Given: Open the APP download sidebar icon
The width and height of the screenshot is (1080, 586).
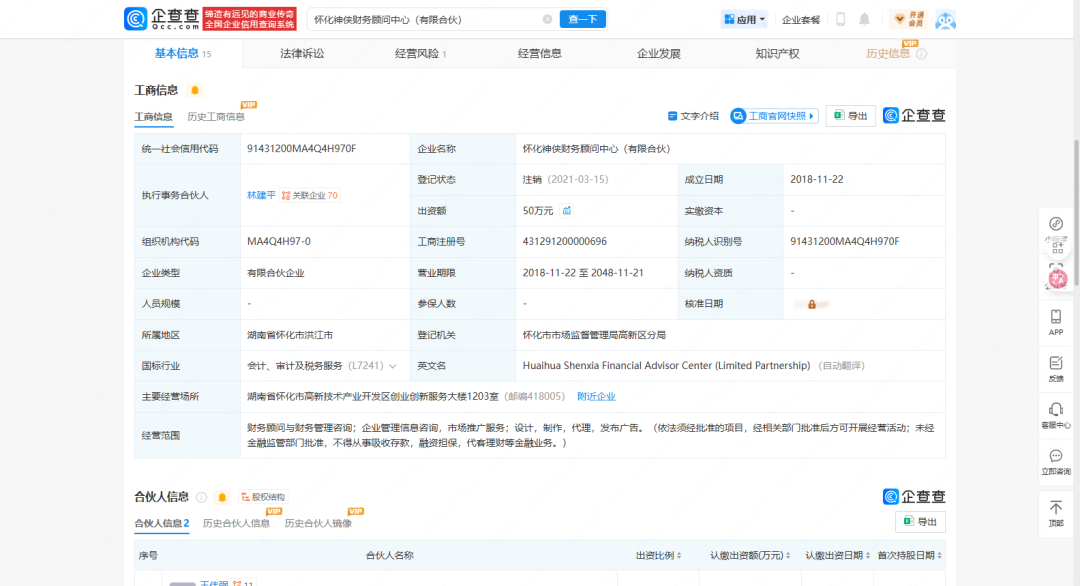Looking at the screenshot, I should [1056, 322].
